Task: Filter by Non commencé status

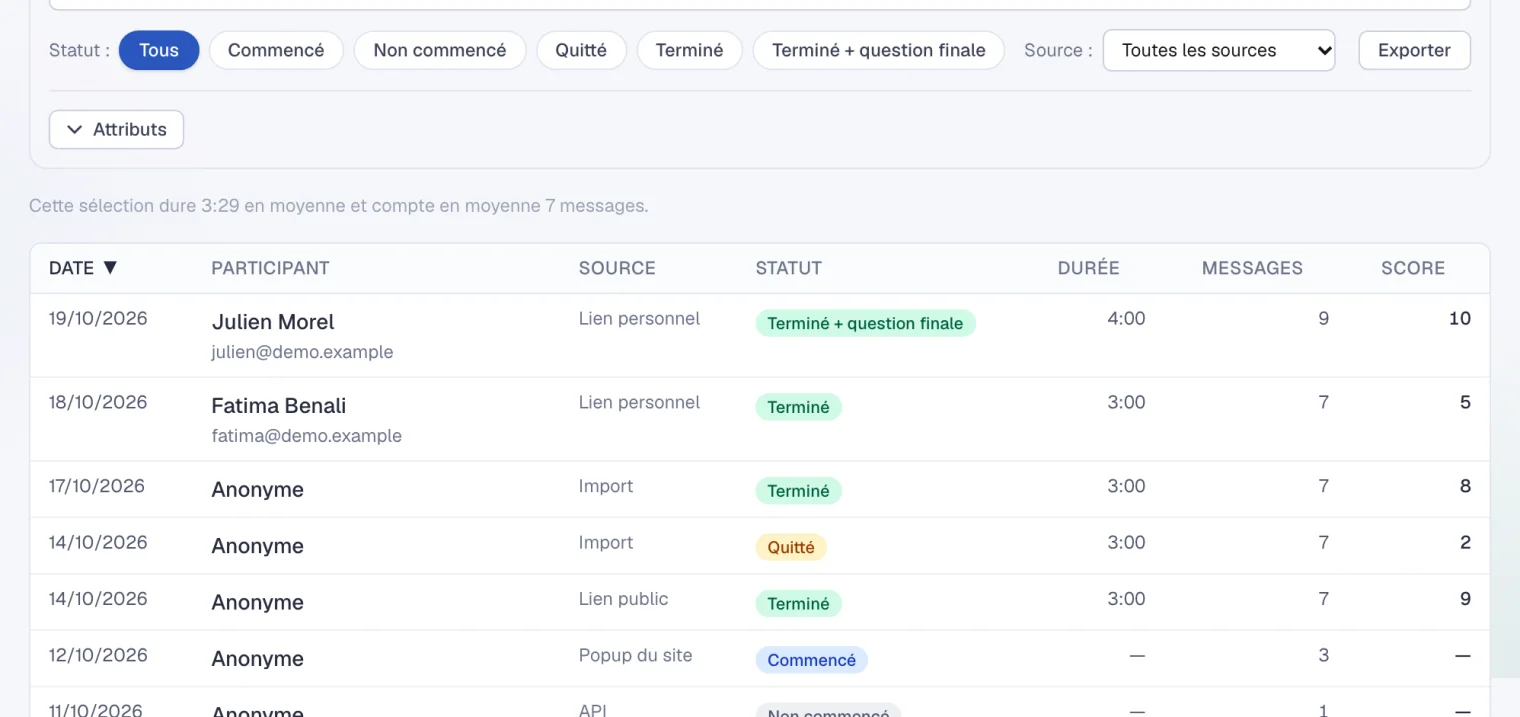Action: click(x=440, y=50)
